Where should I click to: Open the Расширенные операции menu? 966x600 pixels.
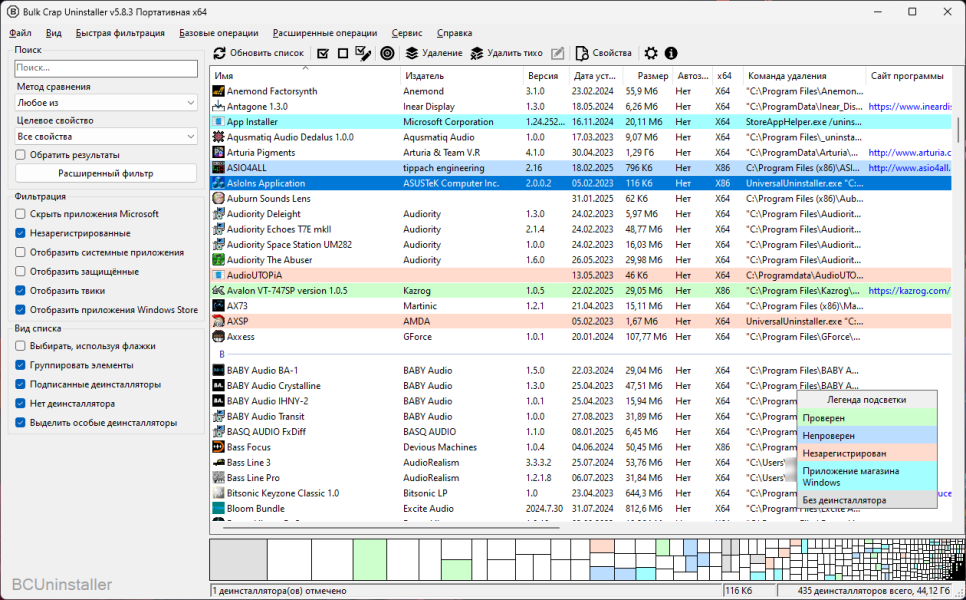tap(325, 33)
